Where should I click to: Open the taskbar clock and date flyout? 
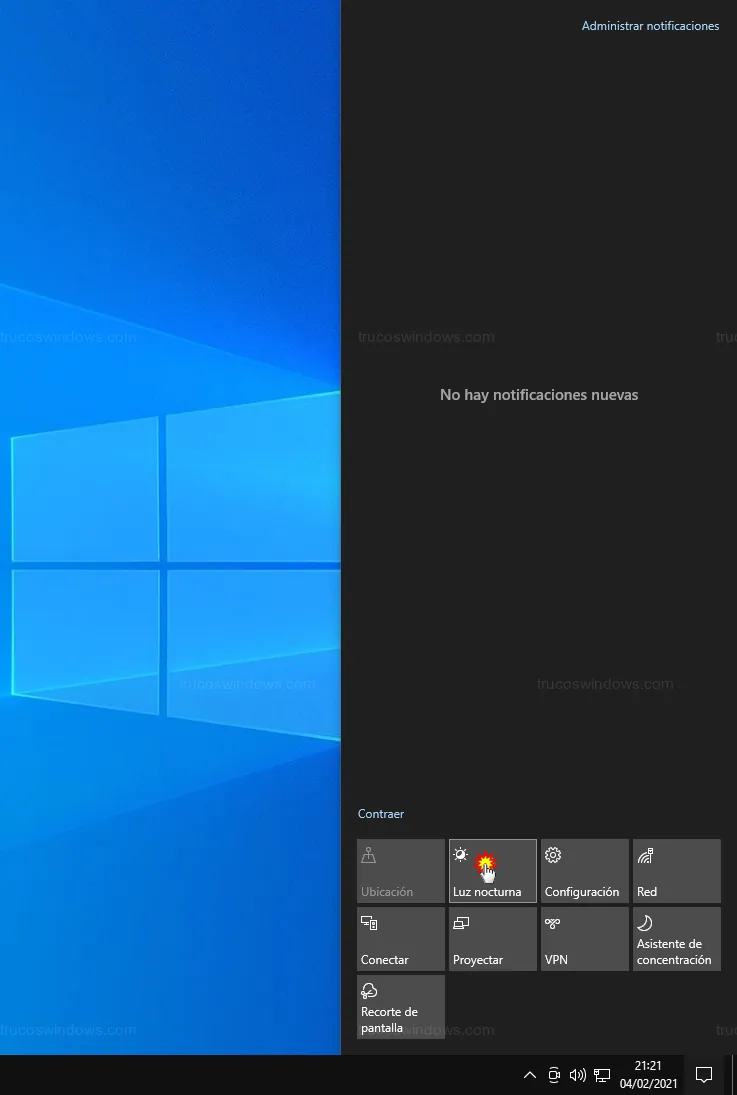click(x=648, y=1075)
